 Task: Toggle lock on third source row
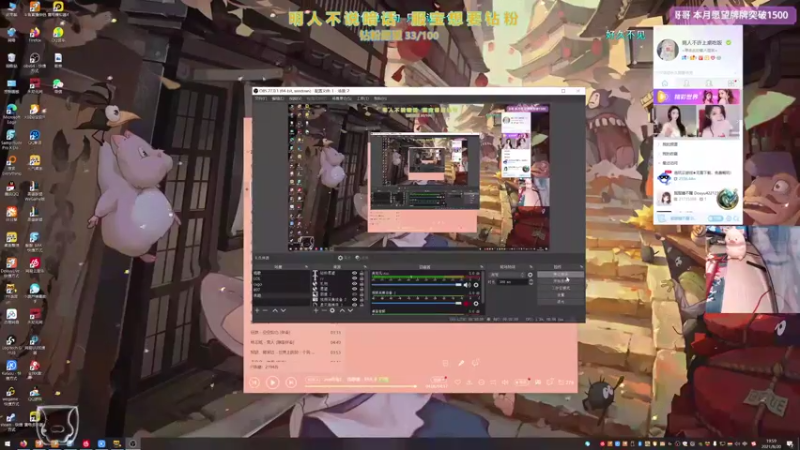pyautogui.click(x=362, y=283)
